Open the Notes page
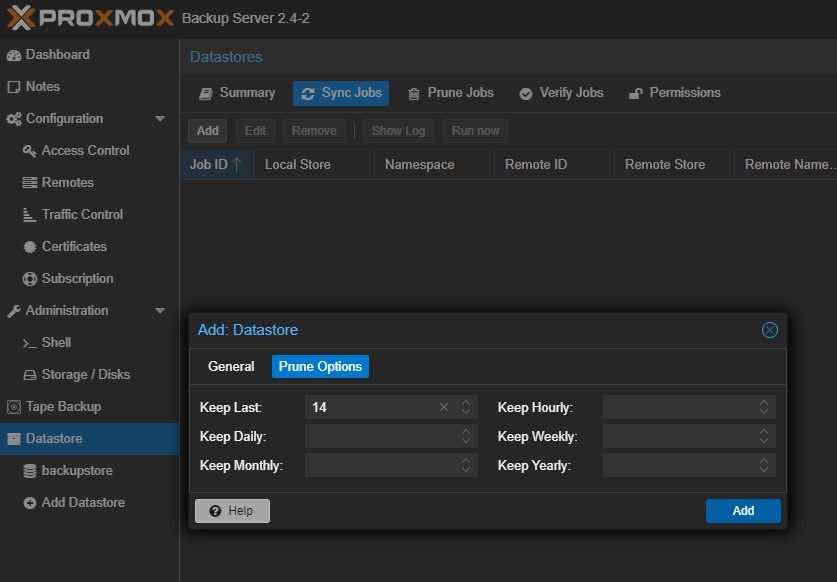Image resolution: width=837 pixels, height=582 pixels. coord(42,87)
